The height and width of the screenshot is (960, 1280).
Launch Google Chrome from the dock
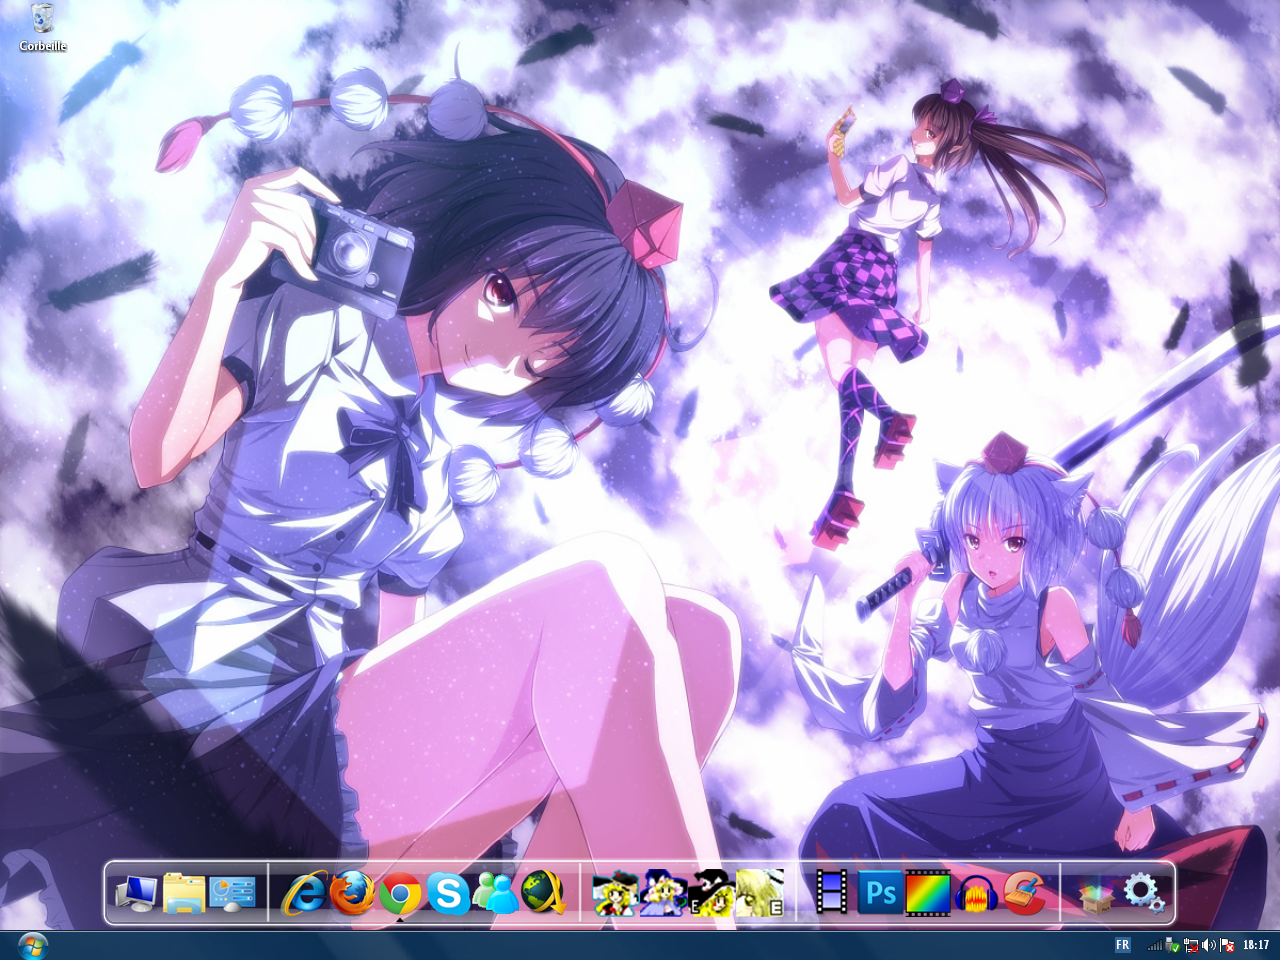click(400, 892)
